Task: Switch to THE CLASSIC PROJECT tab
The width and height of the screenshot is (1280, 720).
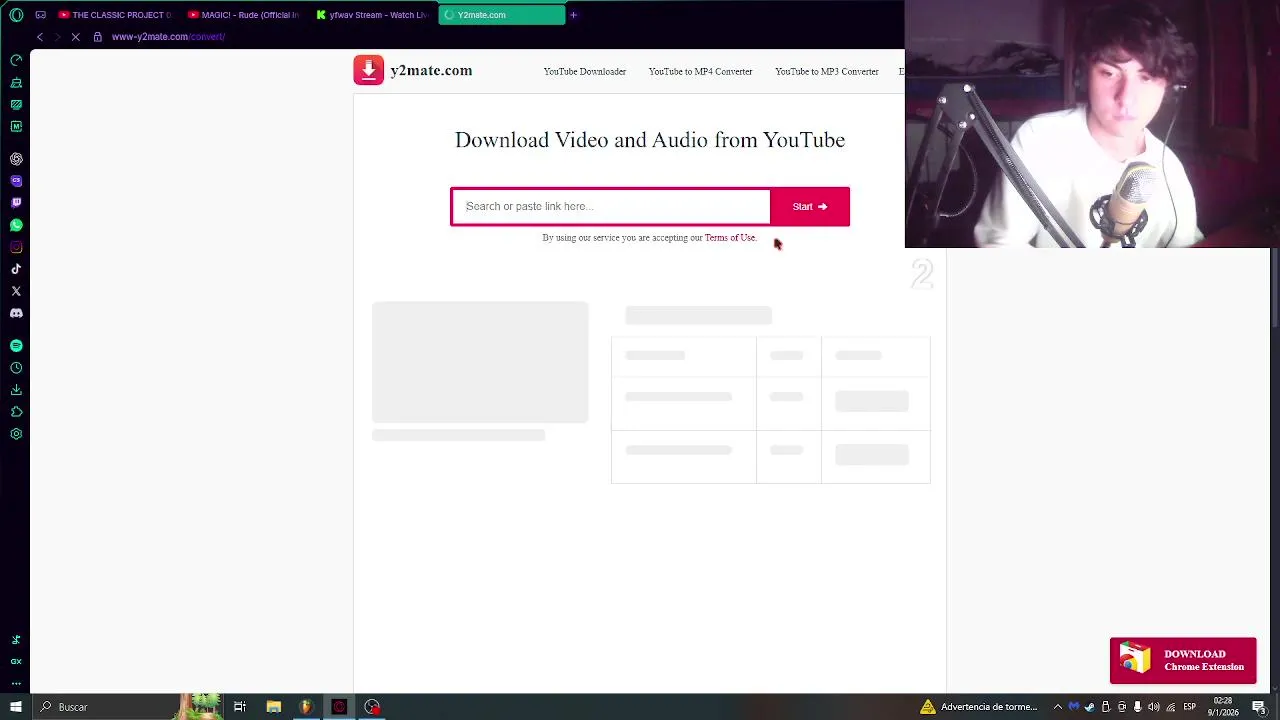Action: click(115, 15)
